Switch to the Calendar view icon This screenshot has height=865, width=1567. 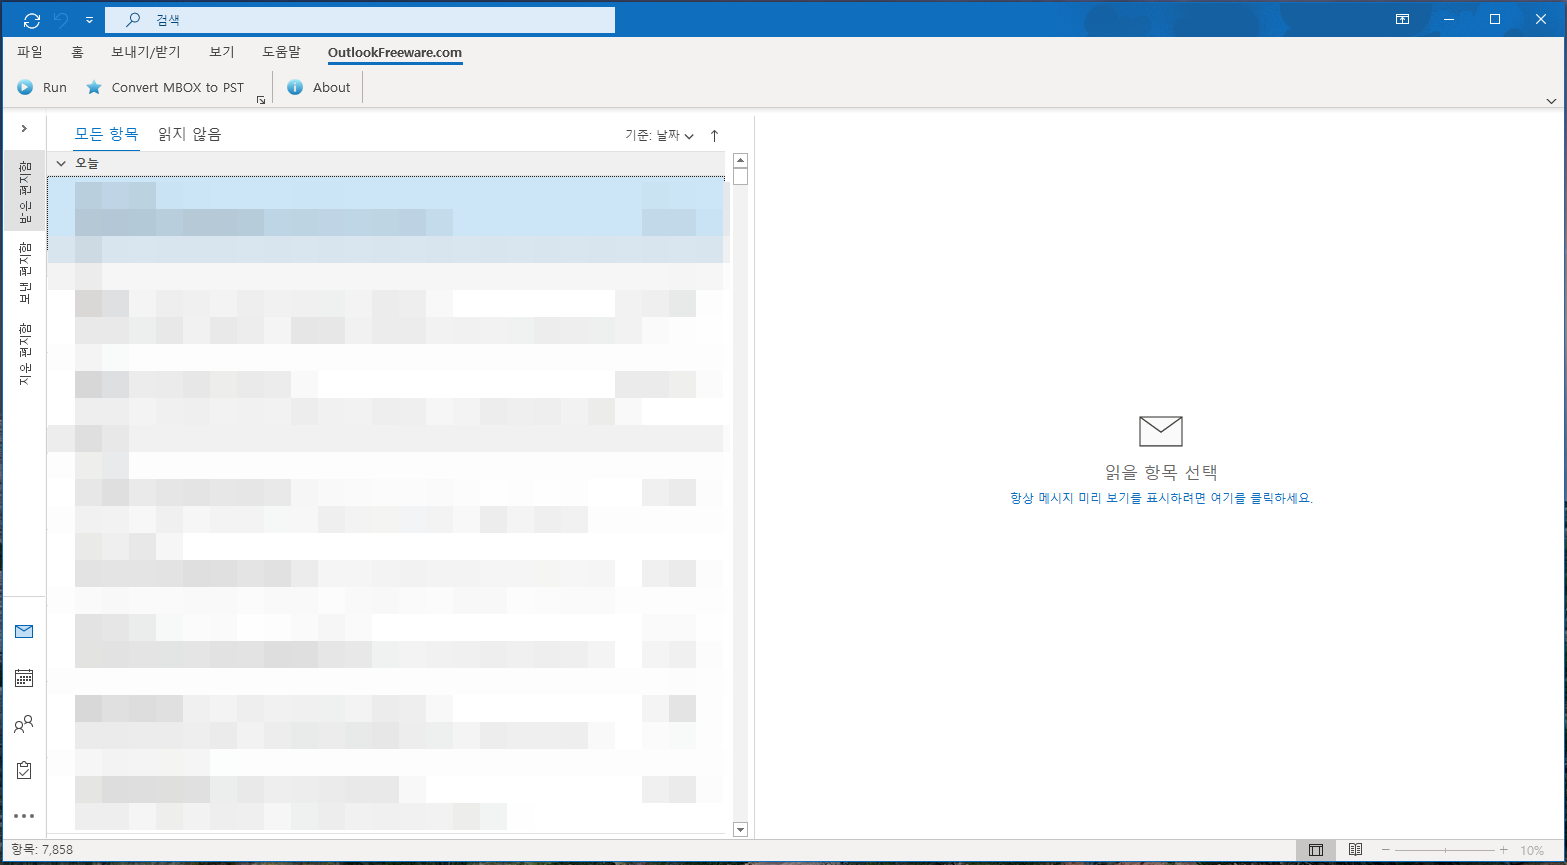[x=25, y=677]
